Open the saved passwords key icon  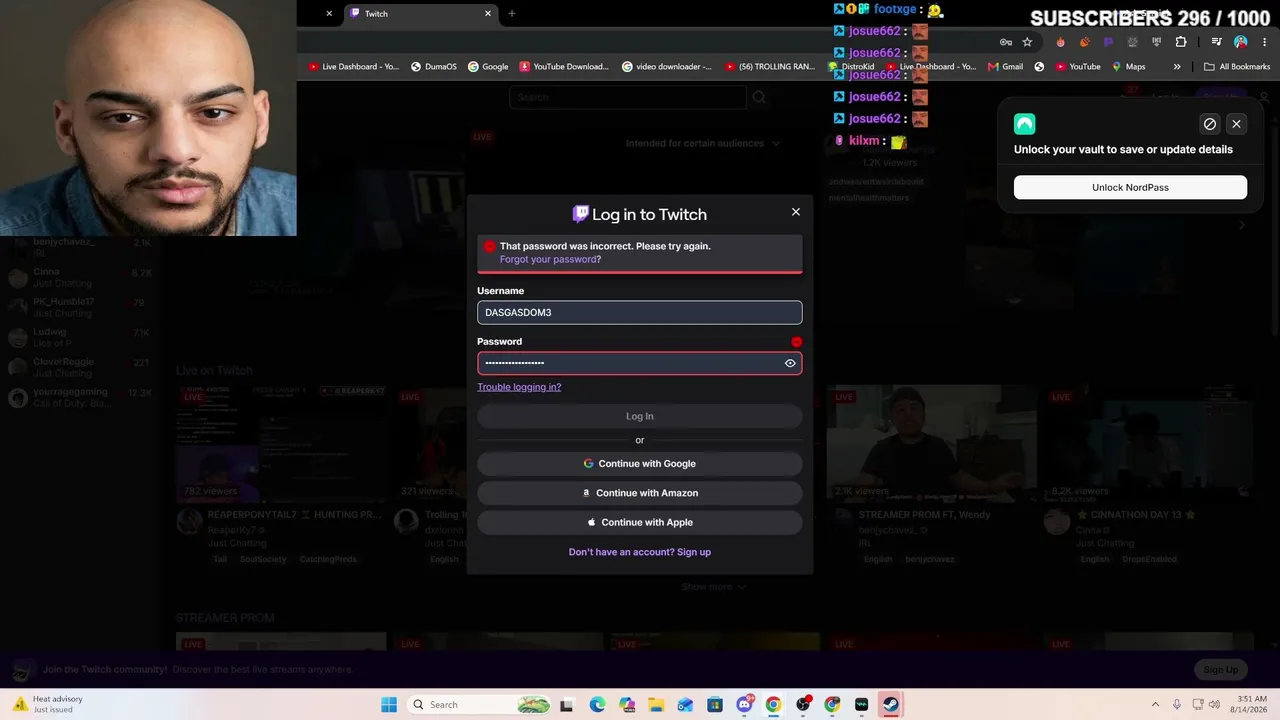pos(1006,42)
